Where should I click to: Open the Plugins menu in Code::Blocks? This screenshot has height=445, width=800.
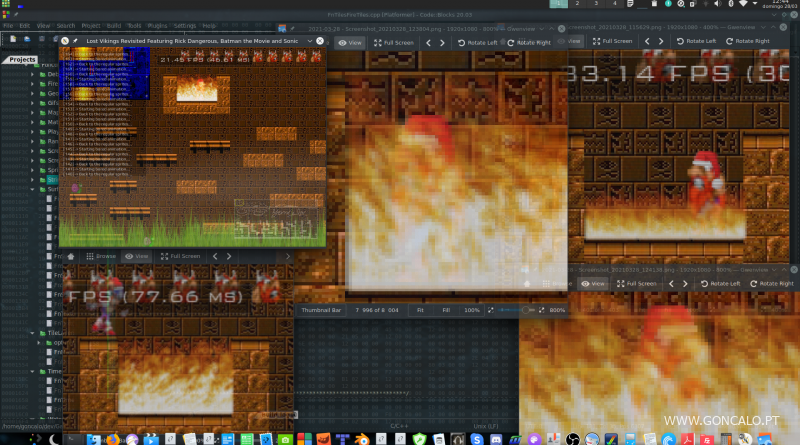(157, 26)
